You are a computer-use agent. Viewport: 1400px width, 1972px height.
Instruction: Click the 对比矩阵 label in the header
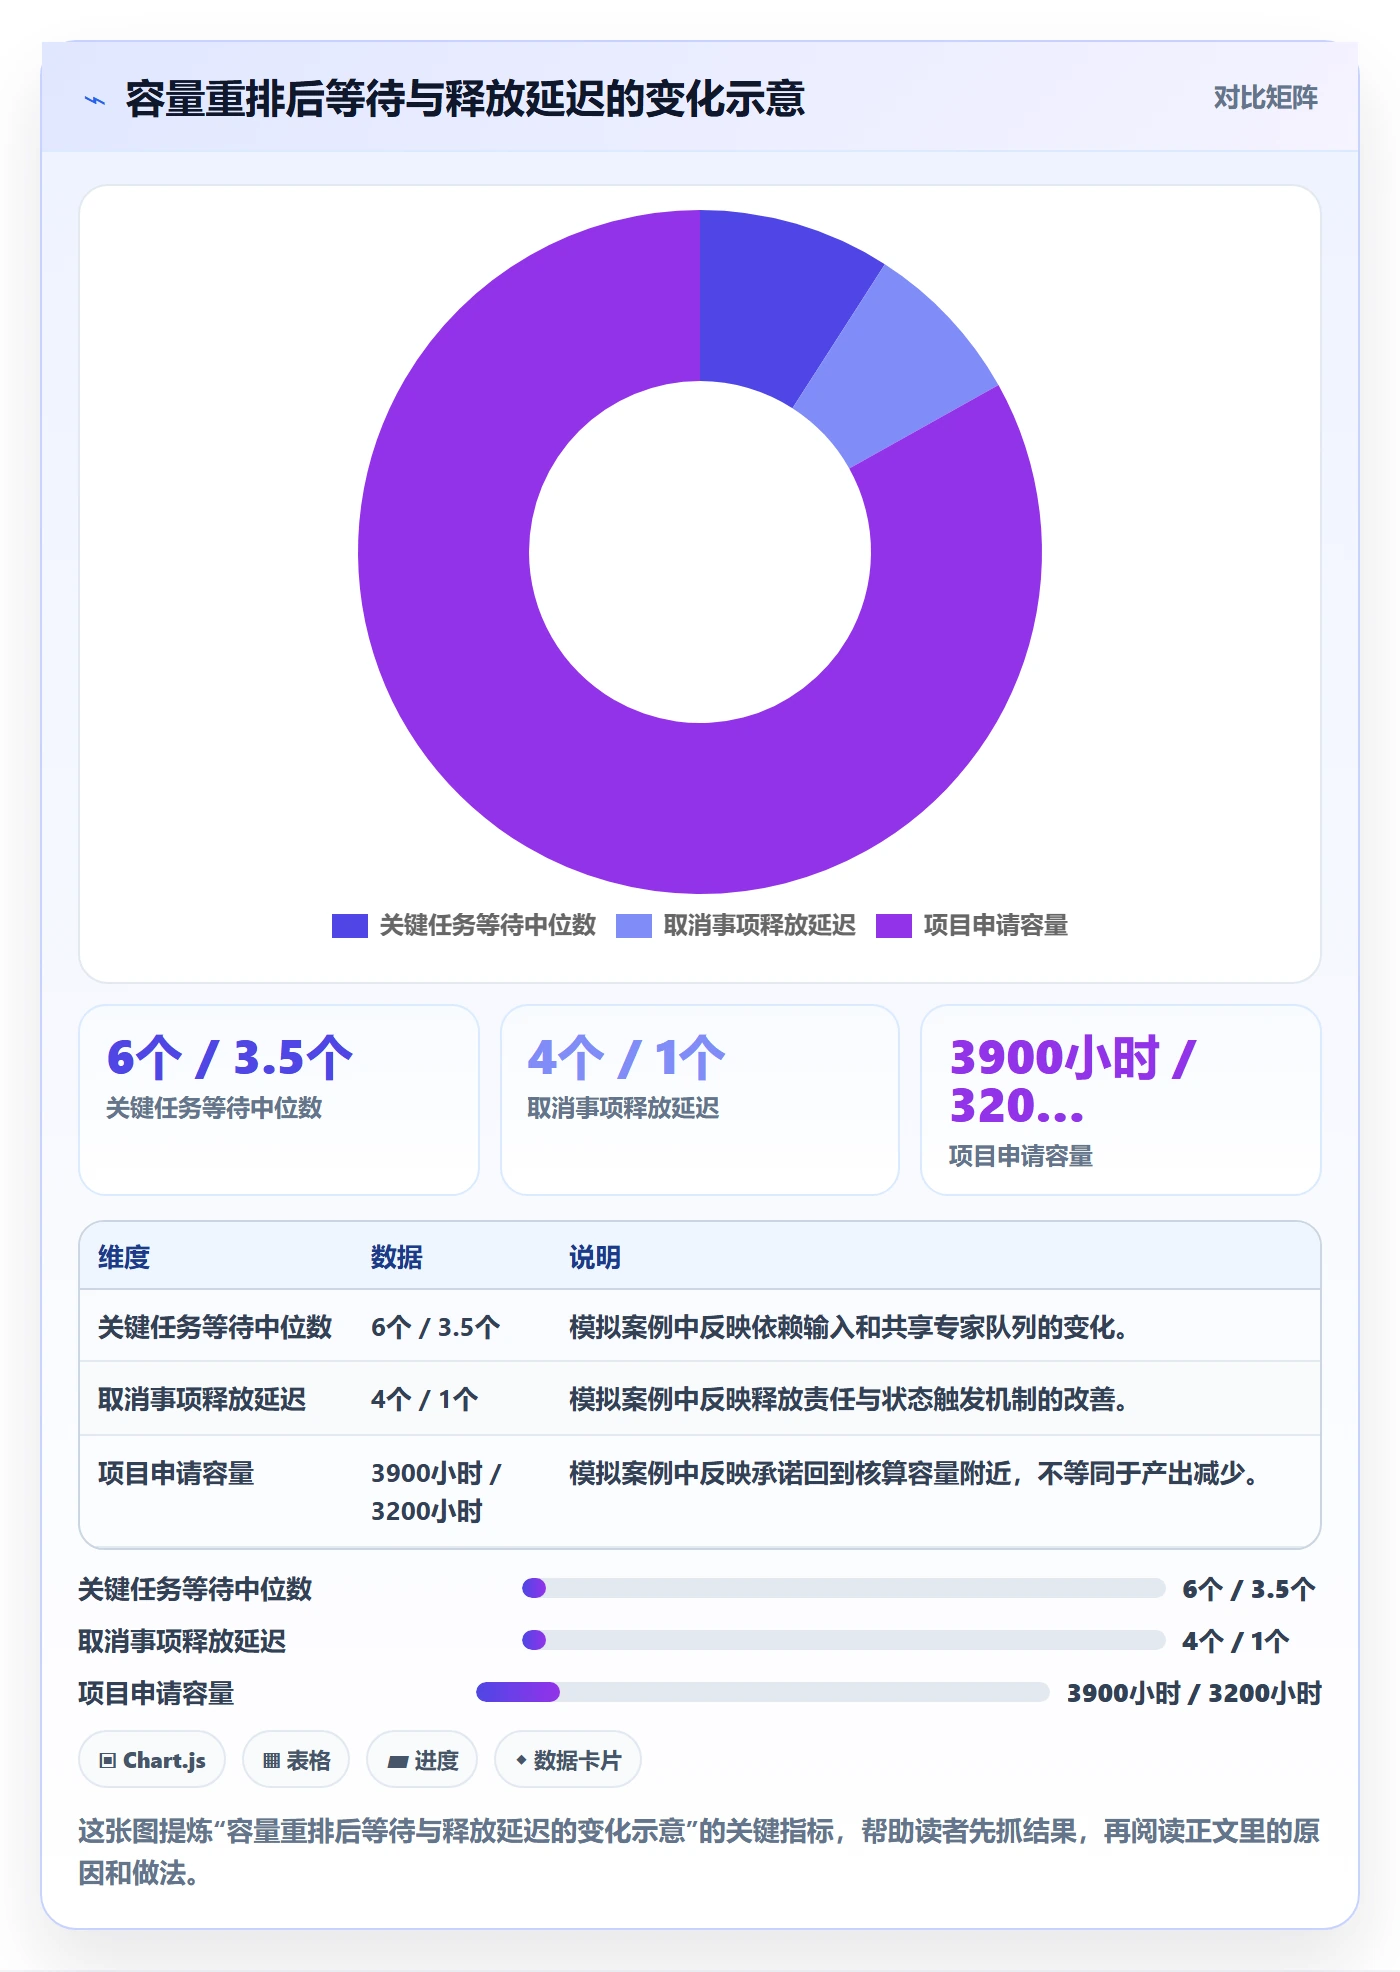1265,98
